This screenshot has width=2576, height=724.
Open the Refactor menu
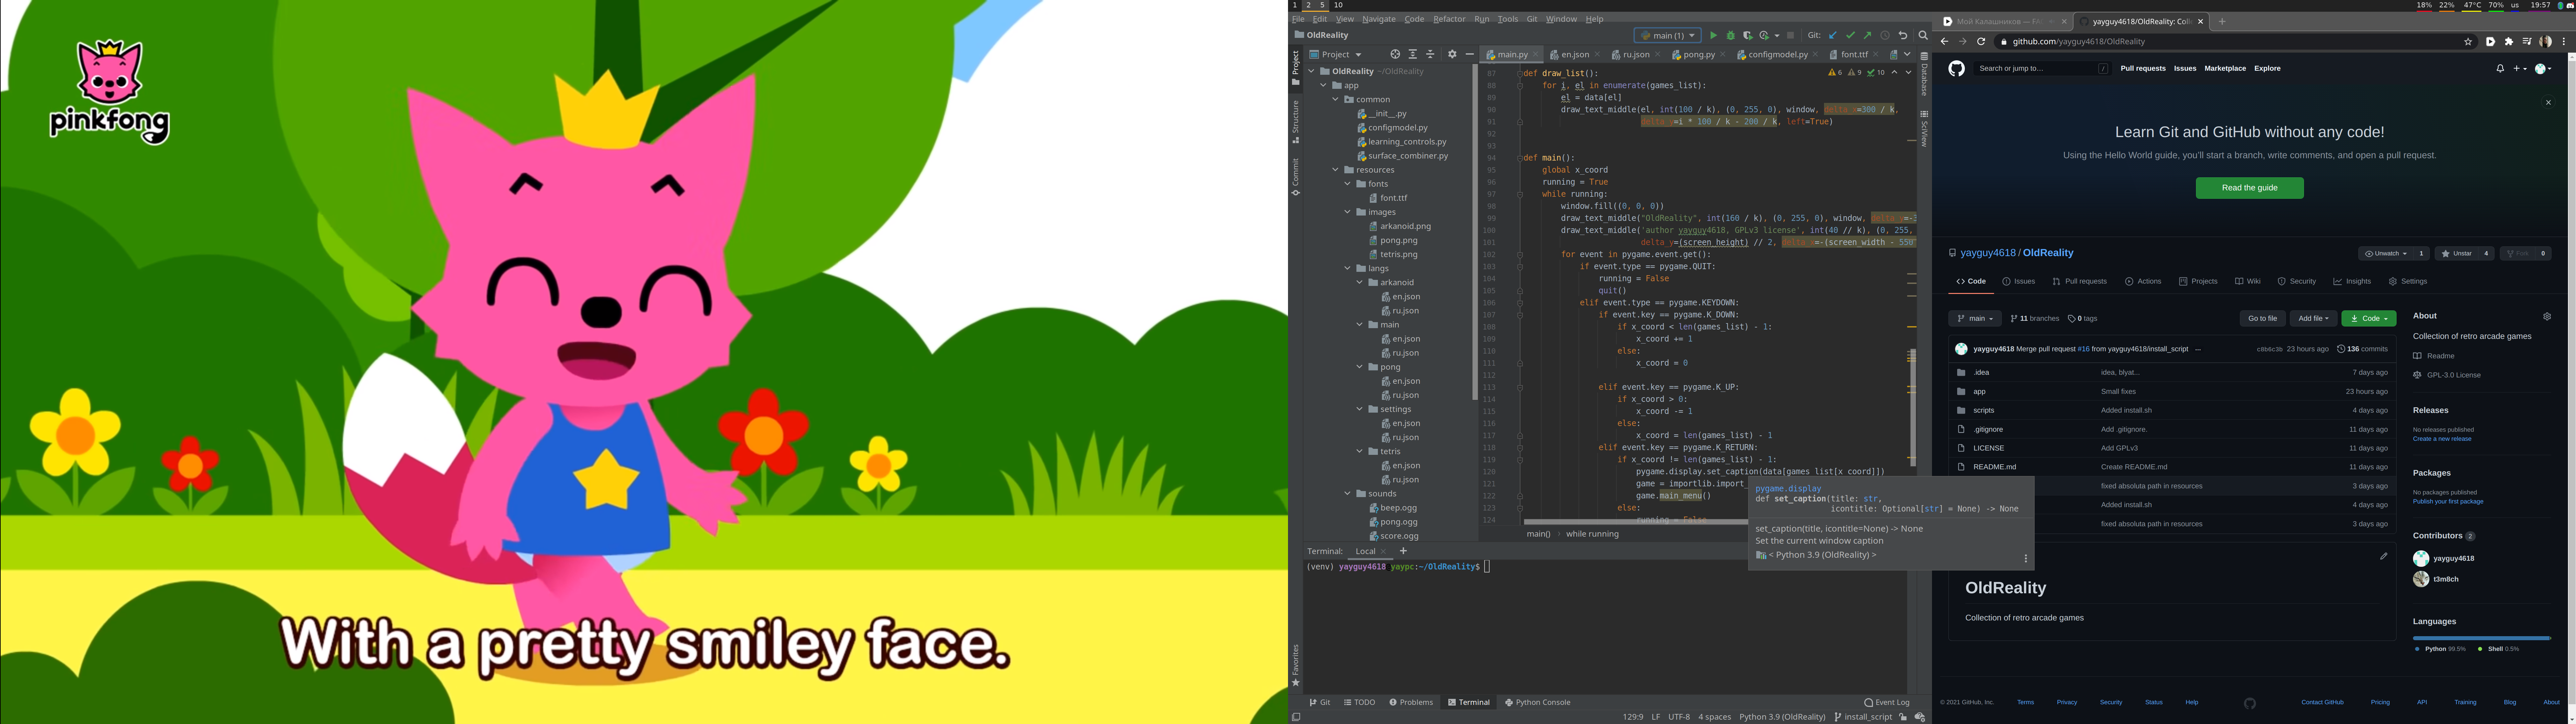pyautogui.click(x=1449, y=19)
